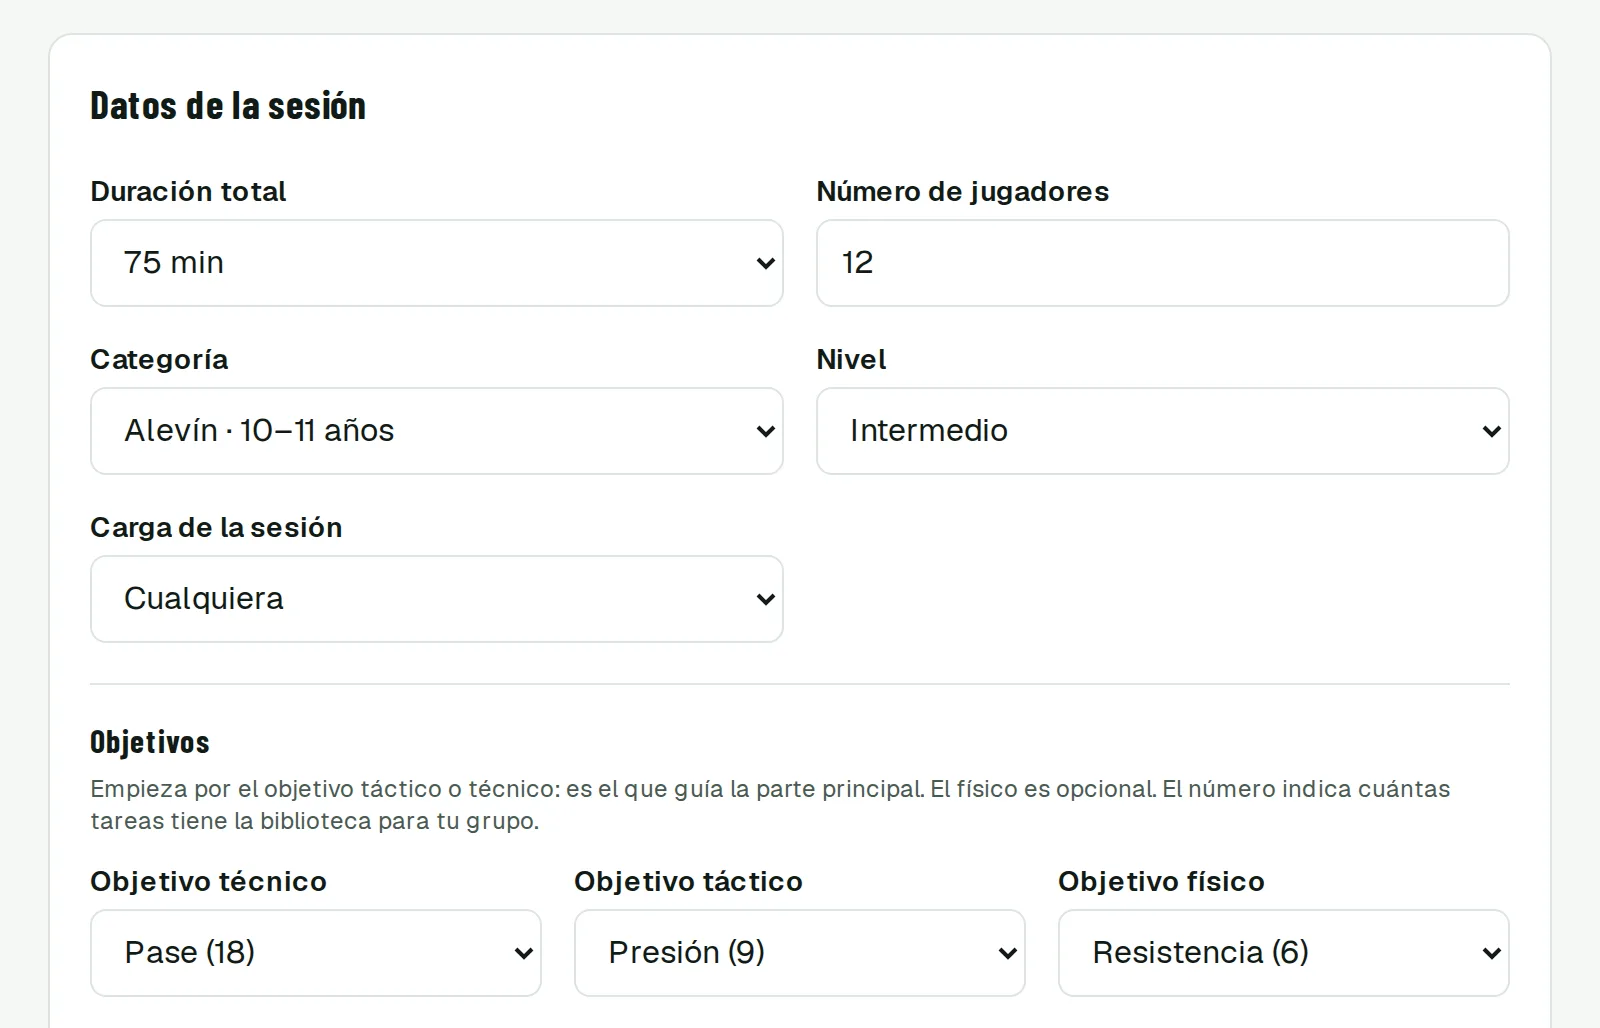Click the 'Objetivo técnico' label

point(208,881)
